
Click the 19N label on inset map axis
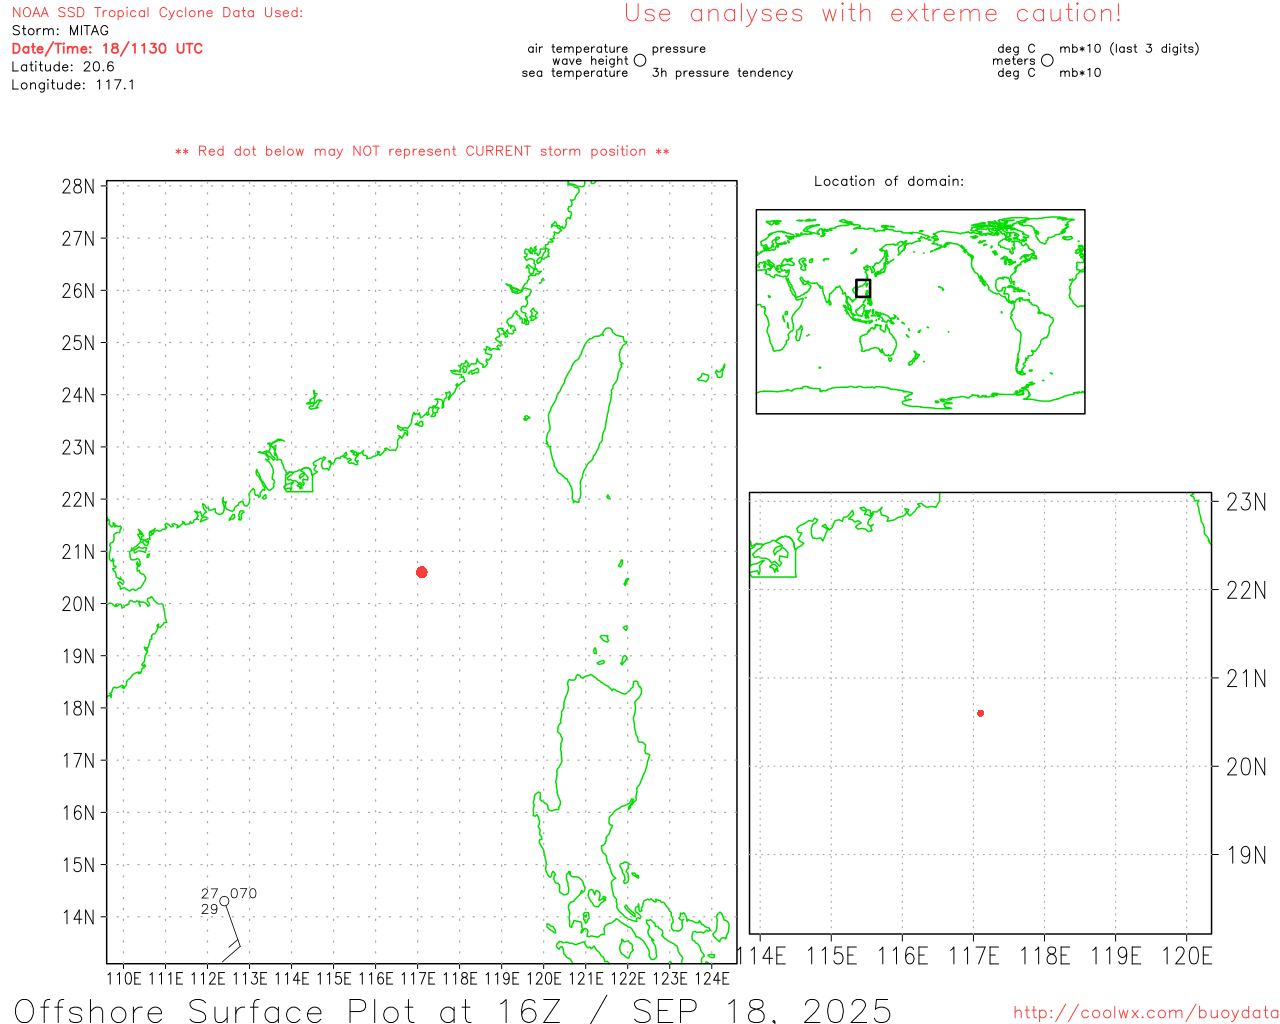click(1246, 855)
